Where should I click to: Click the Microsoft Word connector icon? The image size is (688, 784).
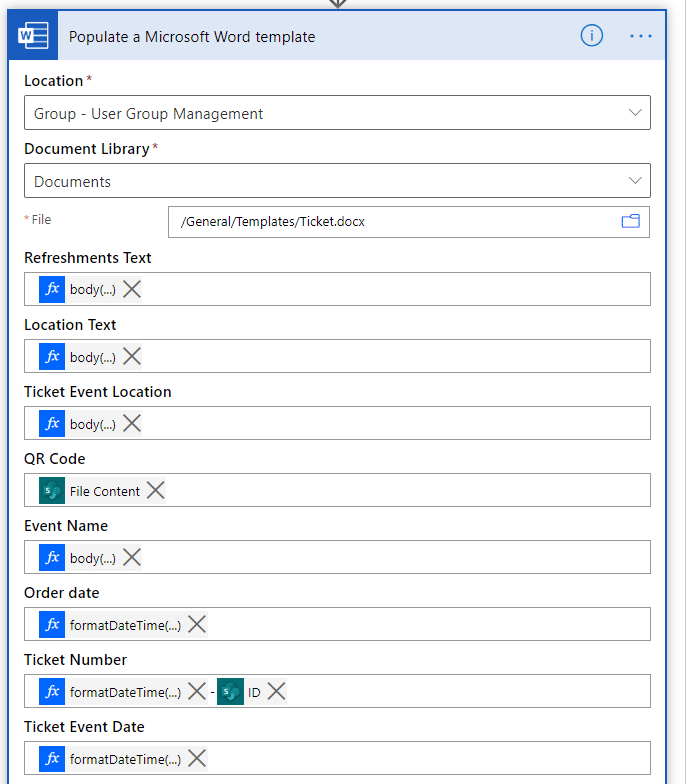point(33,37)
